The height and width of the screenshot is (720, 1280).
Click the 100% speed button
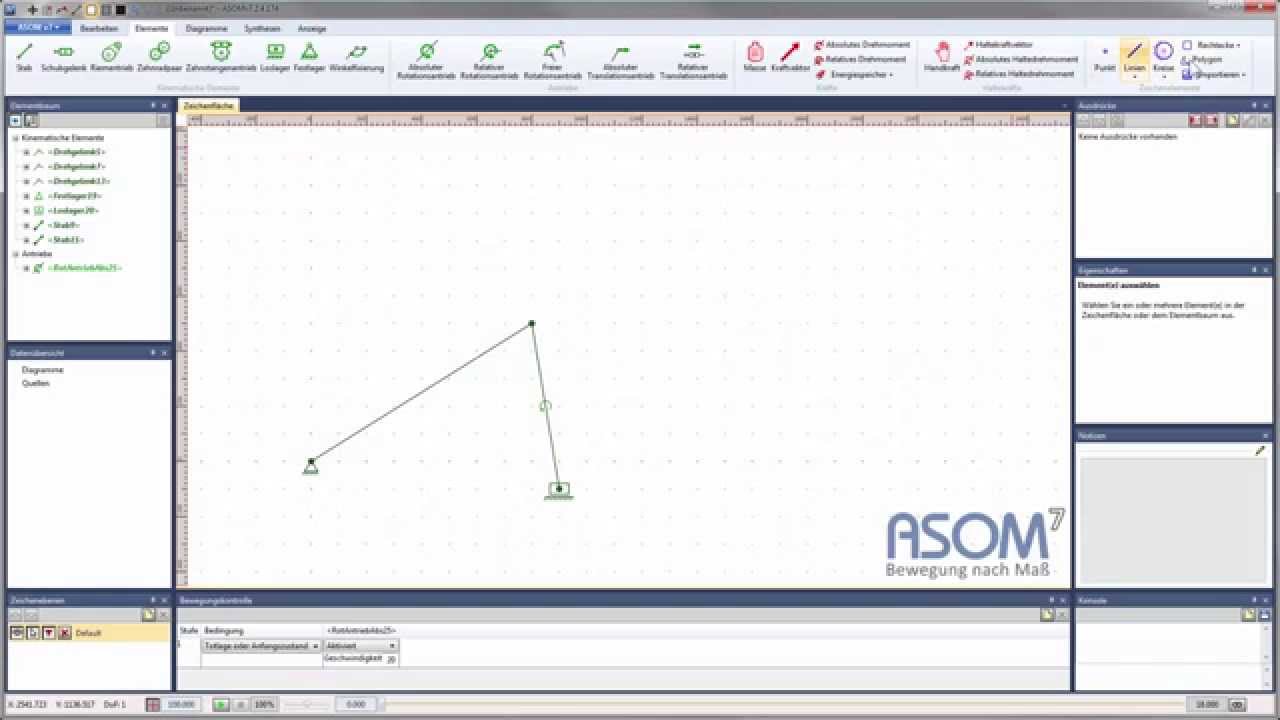264,705
